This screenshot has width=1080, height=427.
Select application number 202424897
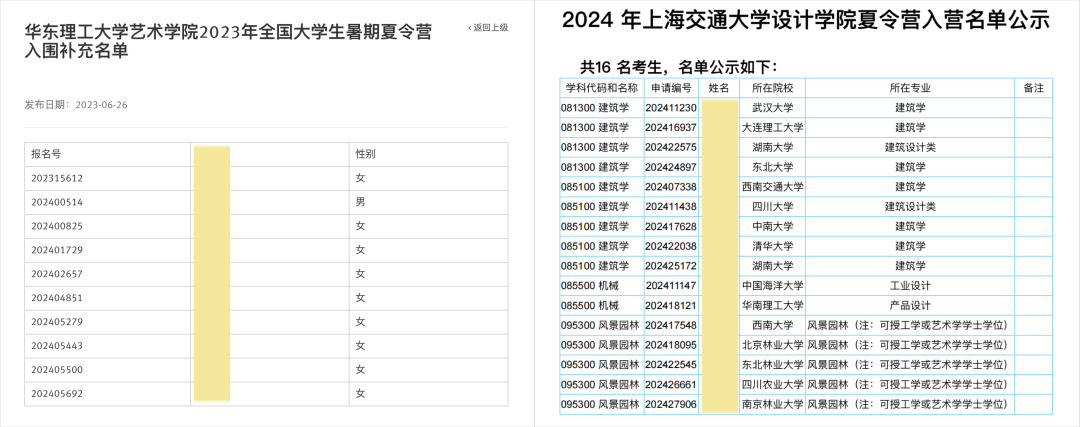[x=672, y=167]
